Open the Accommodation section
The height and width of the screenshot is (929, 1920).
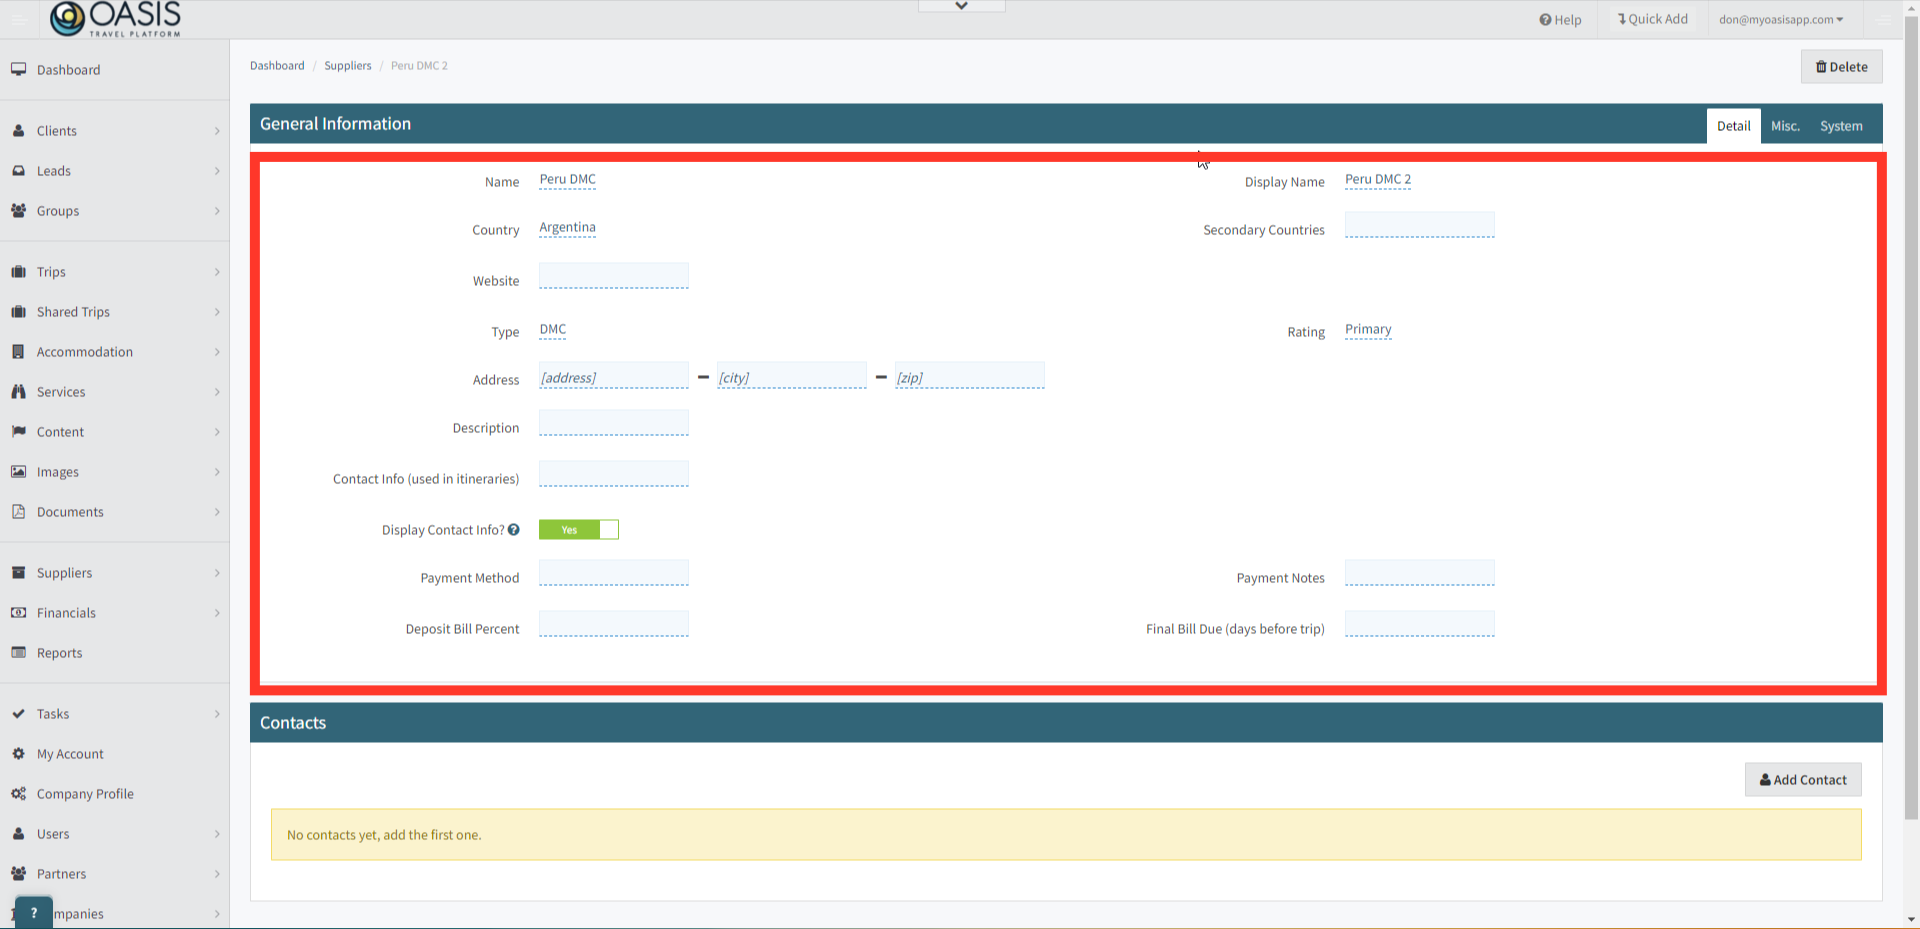click(x=84, y=352)
